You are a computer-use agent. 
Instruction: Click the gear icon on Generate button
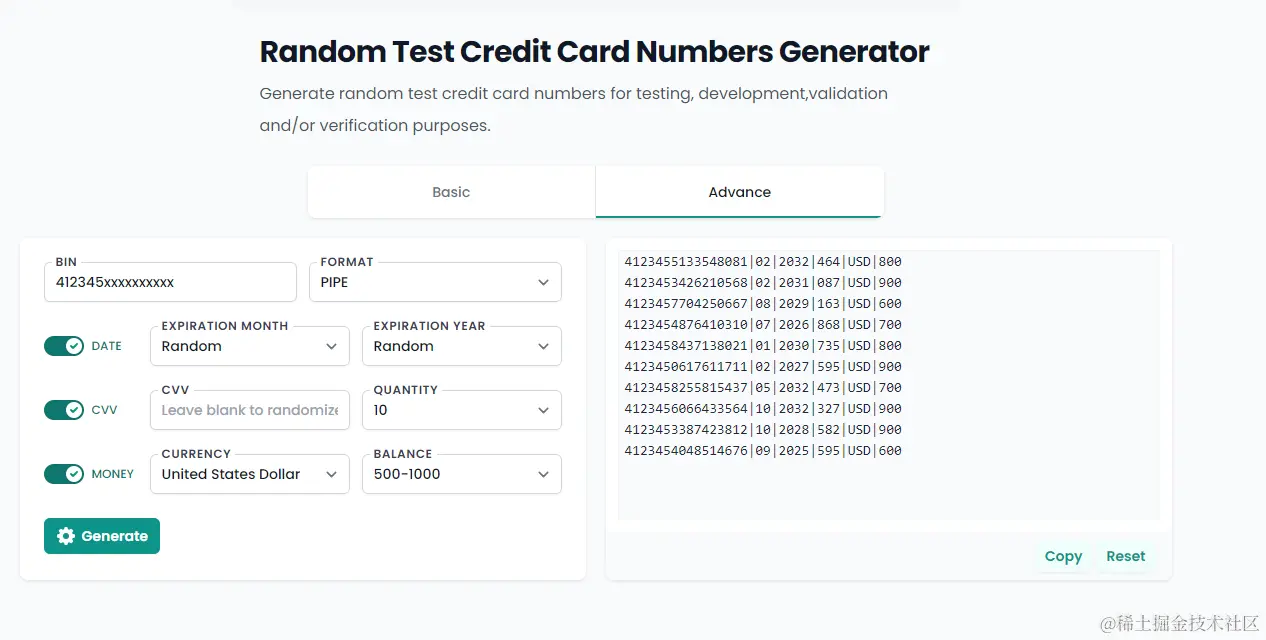(x=66, y=536)
